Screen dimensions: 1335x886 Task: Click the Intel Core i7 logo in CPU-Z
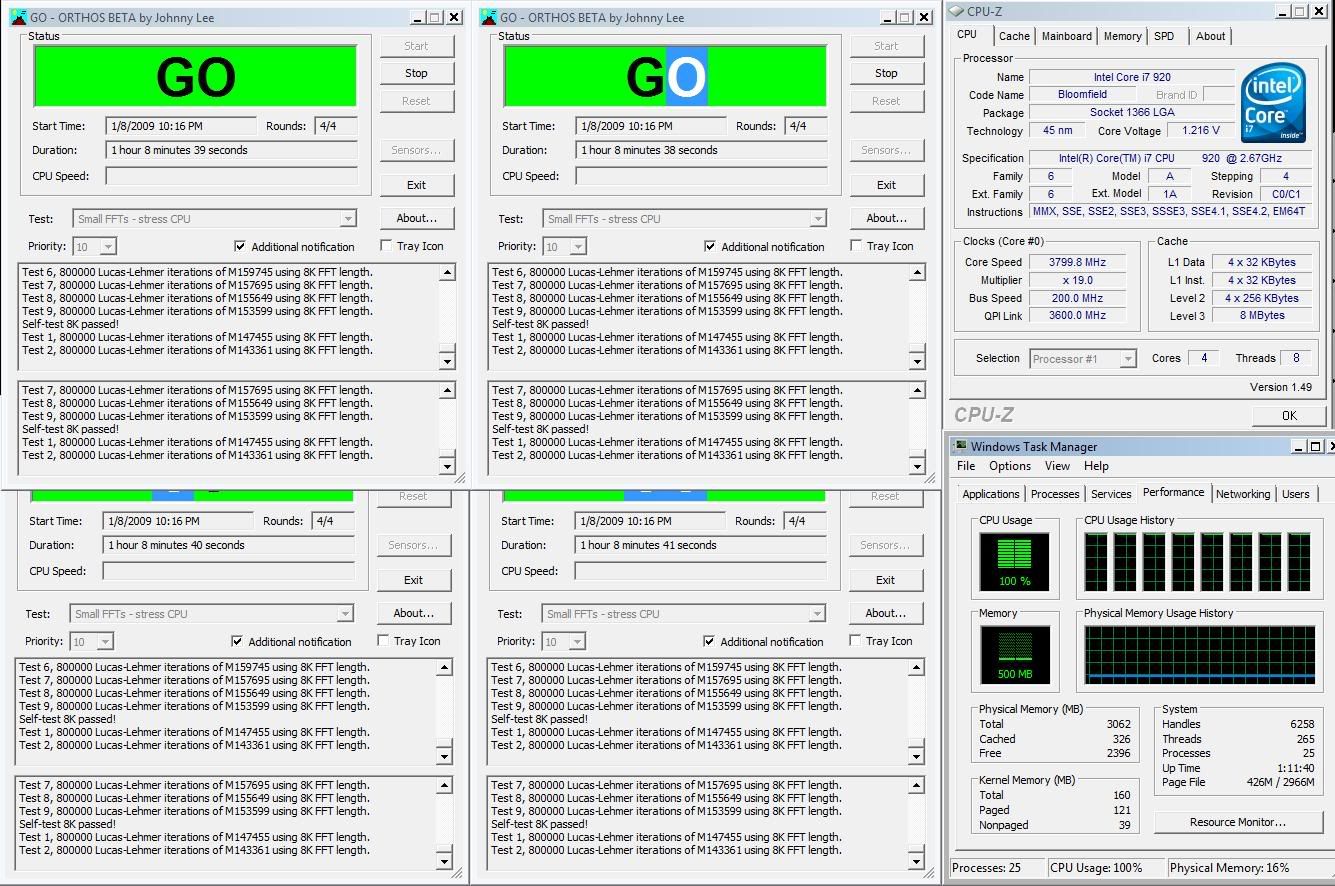point(1273,102)
